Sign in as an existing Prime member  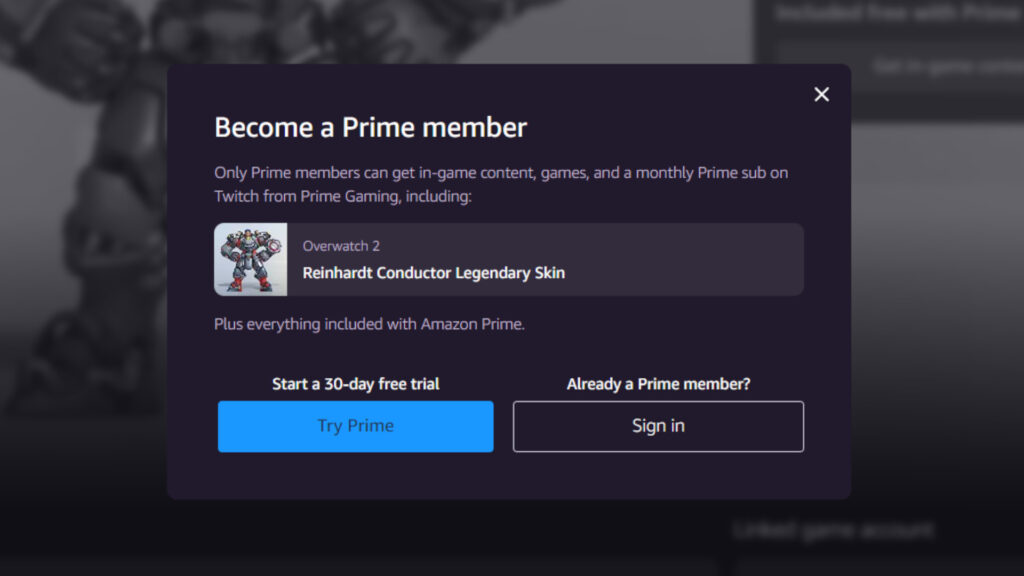658,426
